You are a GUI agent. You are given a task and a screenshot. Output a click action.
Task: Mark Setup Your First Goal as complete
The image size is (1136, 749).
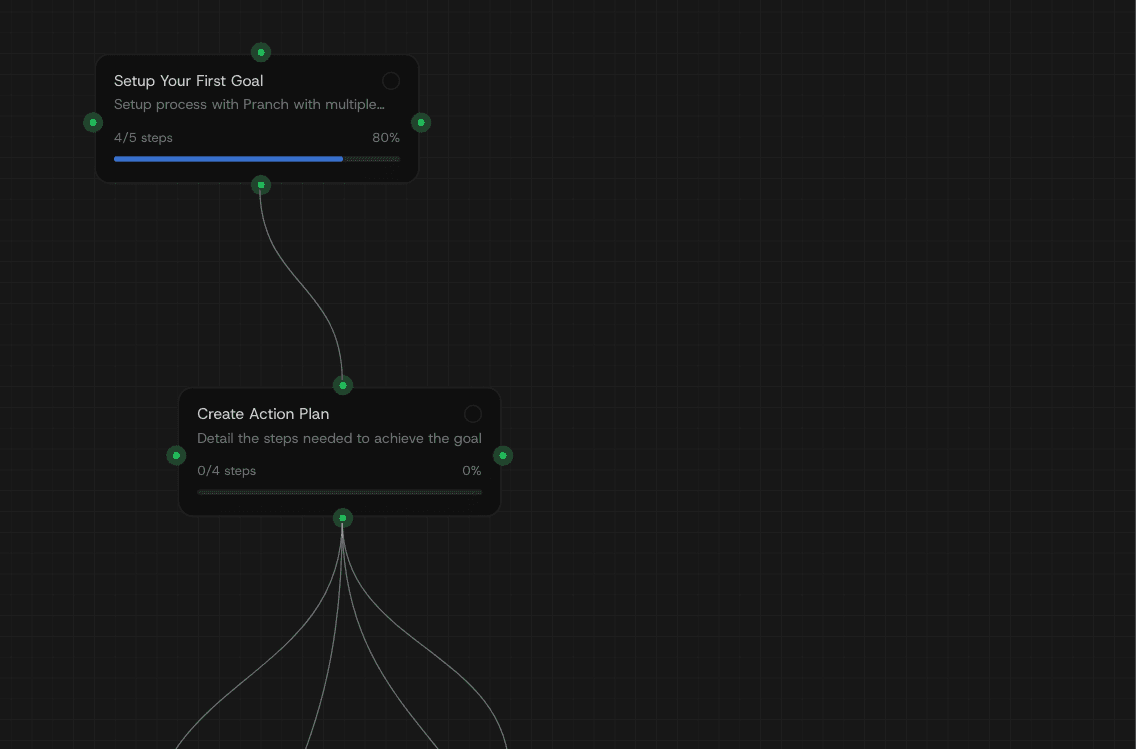[391, 81]
